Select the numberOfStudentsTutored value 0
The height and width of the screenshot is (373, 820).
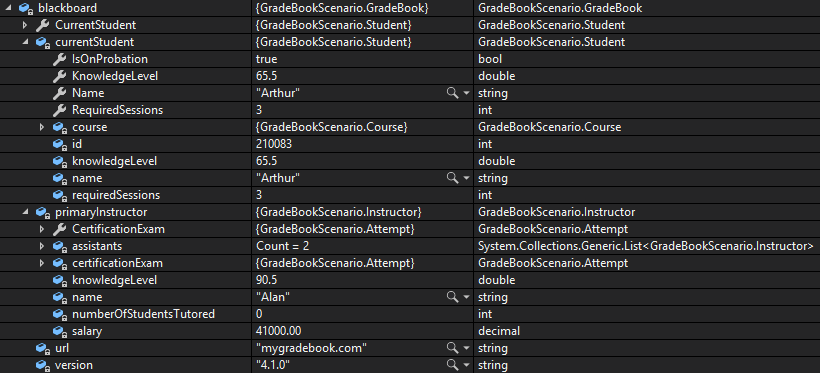tap(259, 314)
